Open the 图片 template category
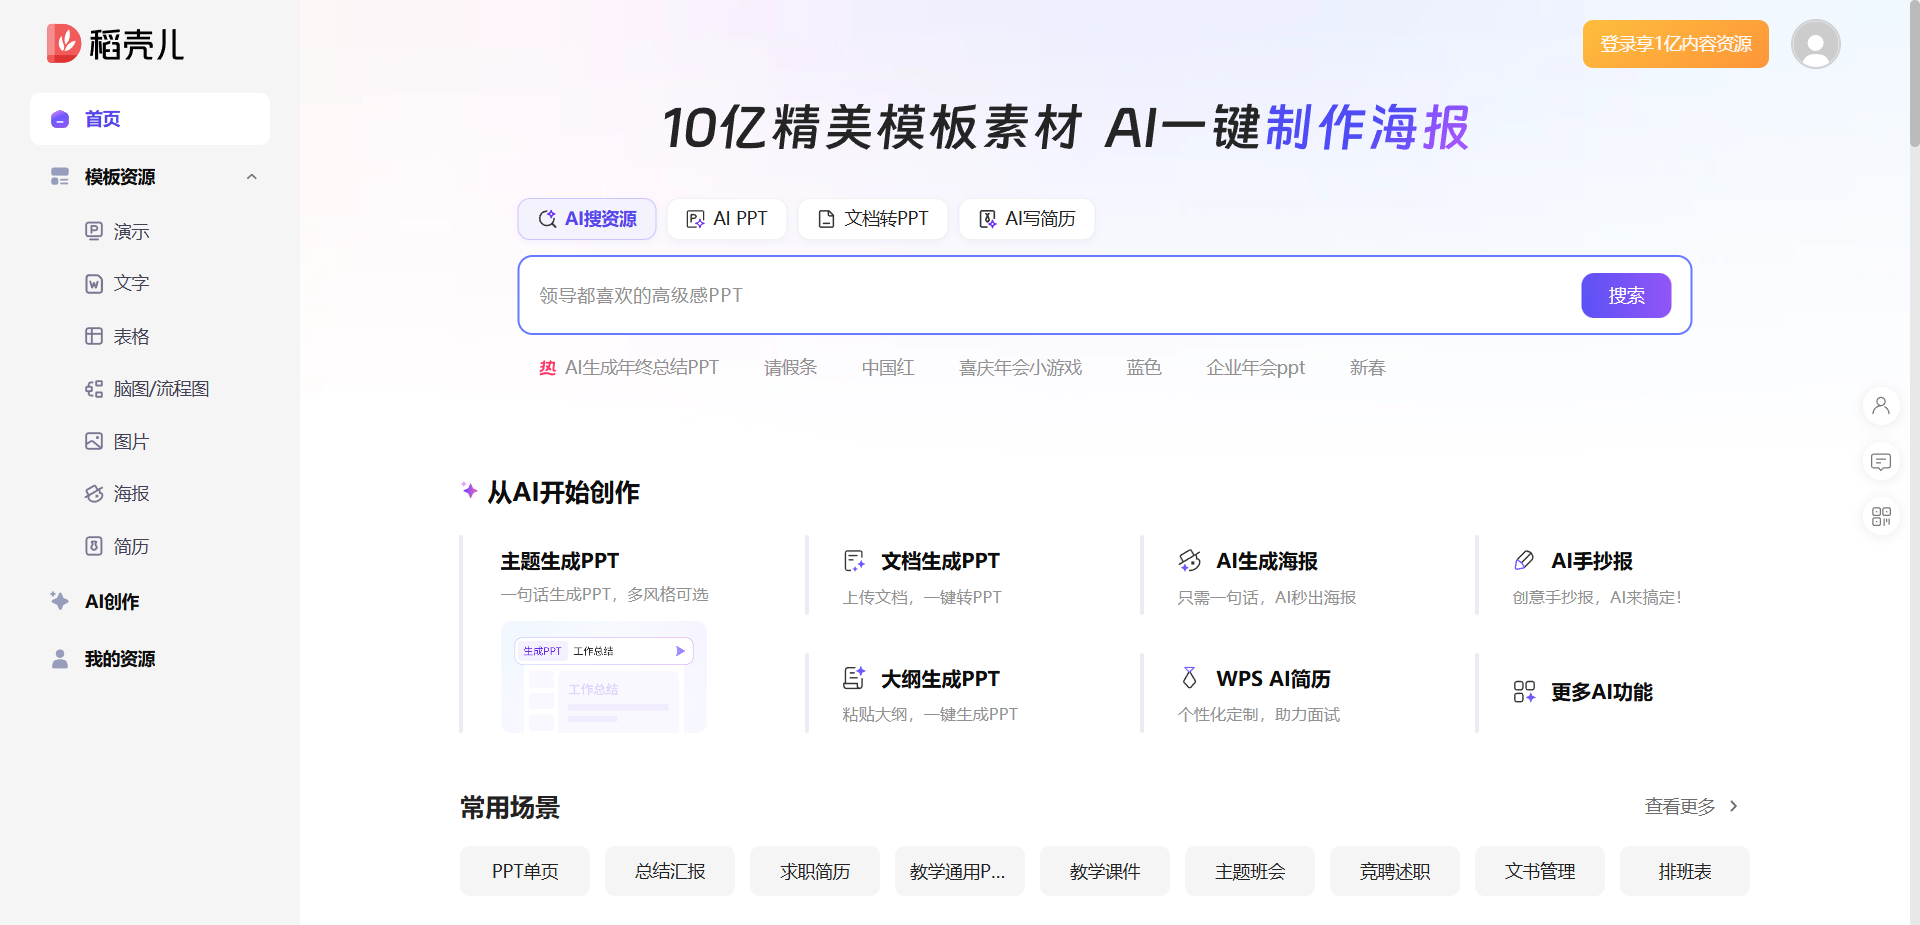 (x=131, y=440)
